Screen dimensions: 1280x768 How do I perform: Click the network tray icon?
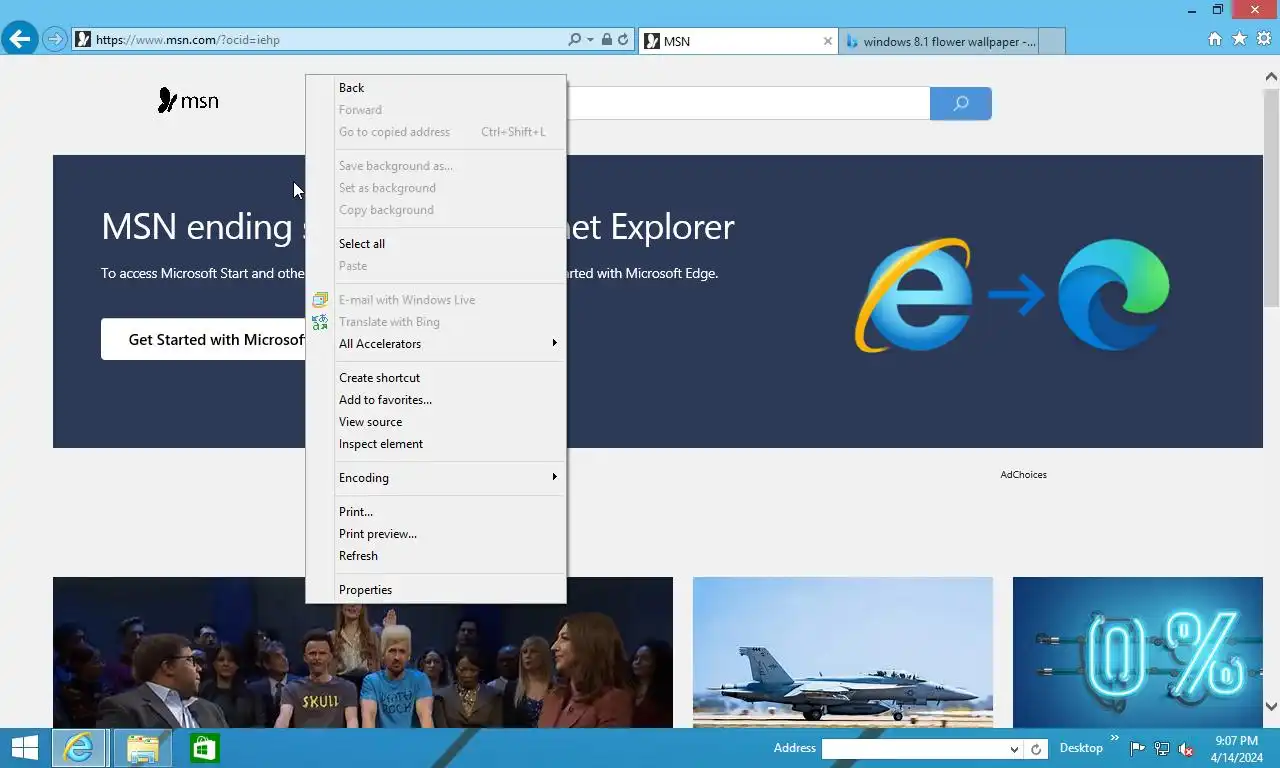click(1162, 748)
